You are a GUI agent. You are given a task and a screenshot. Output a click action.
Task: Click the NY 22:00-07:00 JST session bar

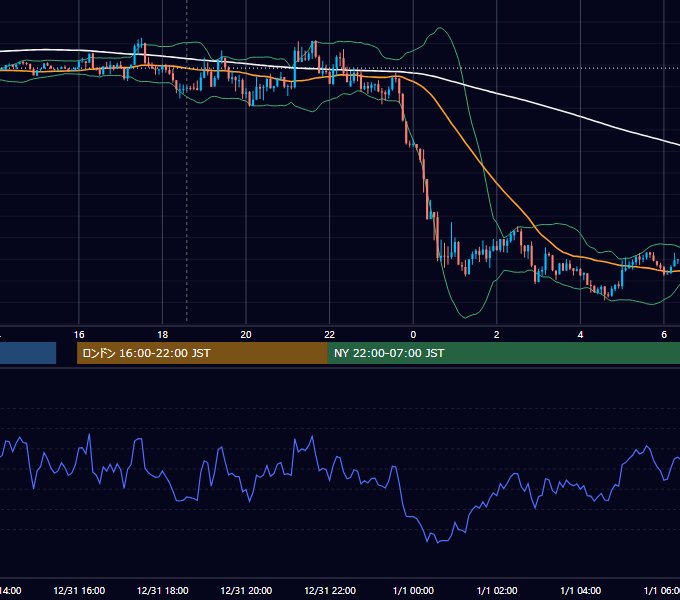503,353
